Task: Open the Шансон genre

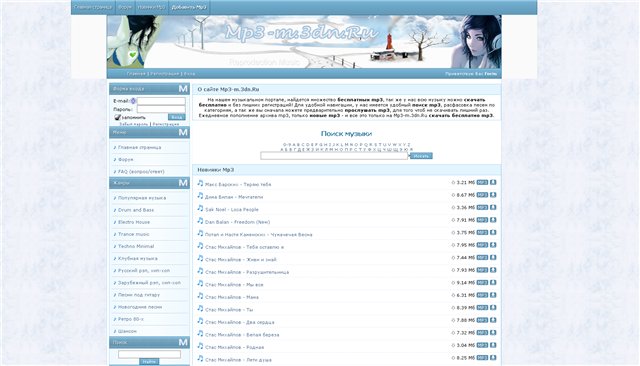Action: coord(127,331)
